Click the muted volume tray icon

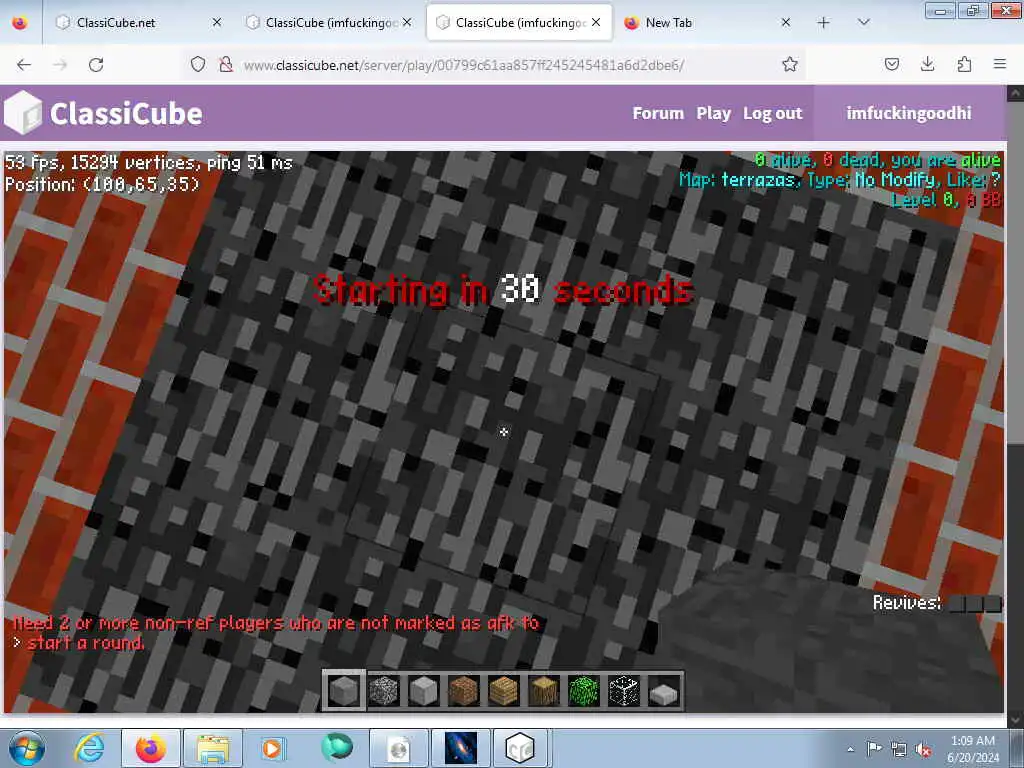pos(923,749)
